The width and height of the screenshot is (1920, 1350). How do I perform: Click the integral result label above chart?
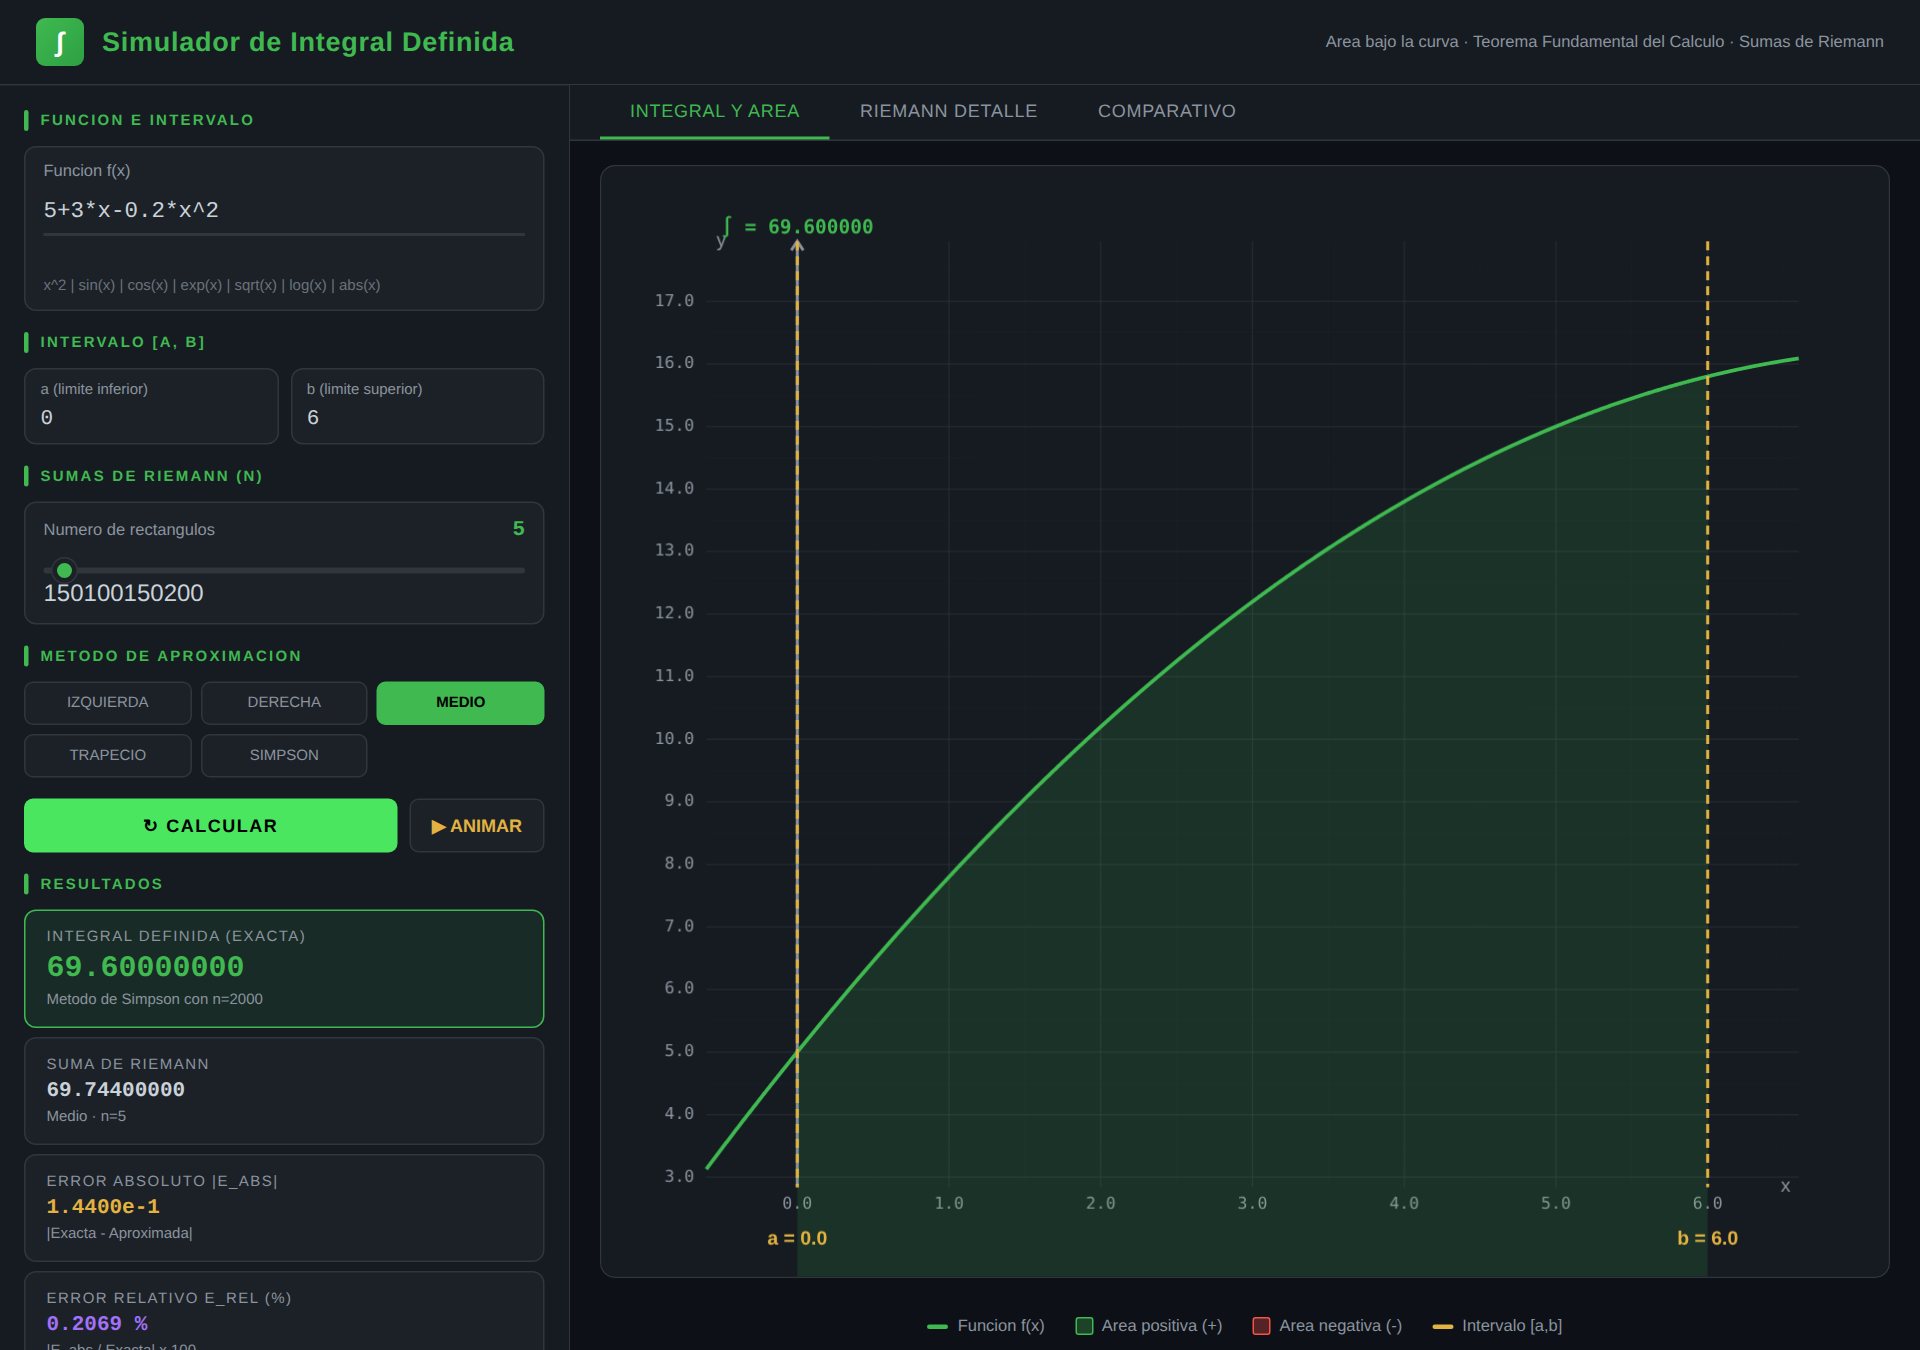tap(797, 227)
